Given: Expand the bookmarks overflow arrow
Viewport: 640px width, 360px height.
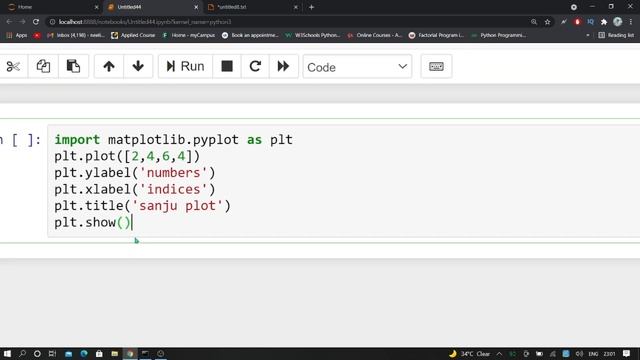Looking at the screenshot, I should coord(588,36).
